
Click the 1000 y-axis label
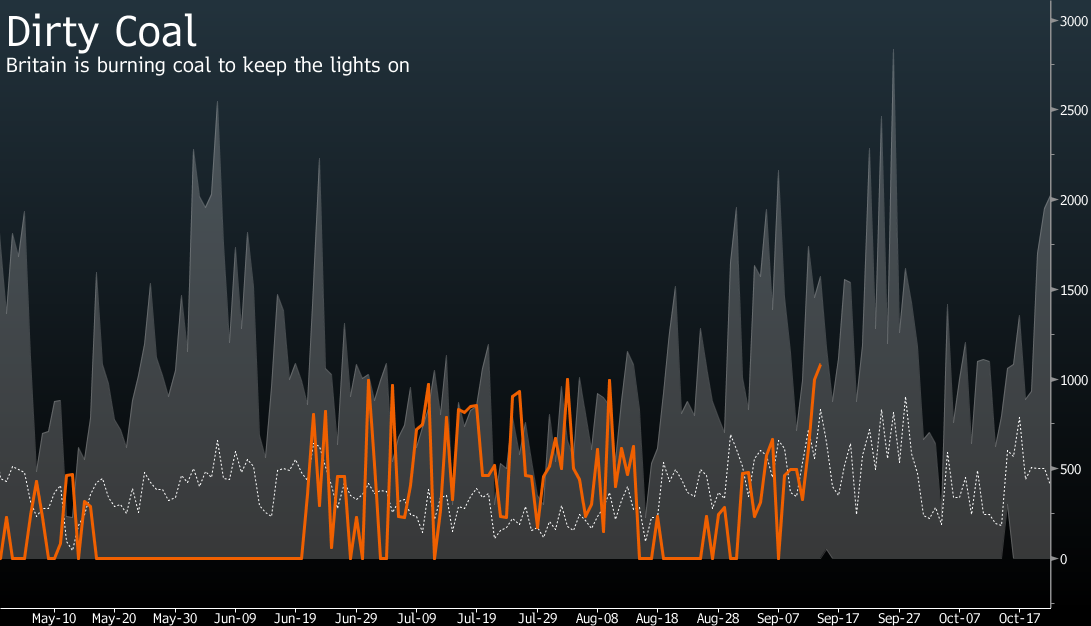(x=1074, y=380)
